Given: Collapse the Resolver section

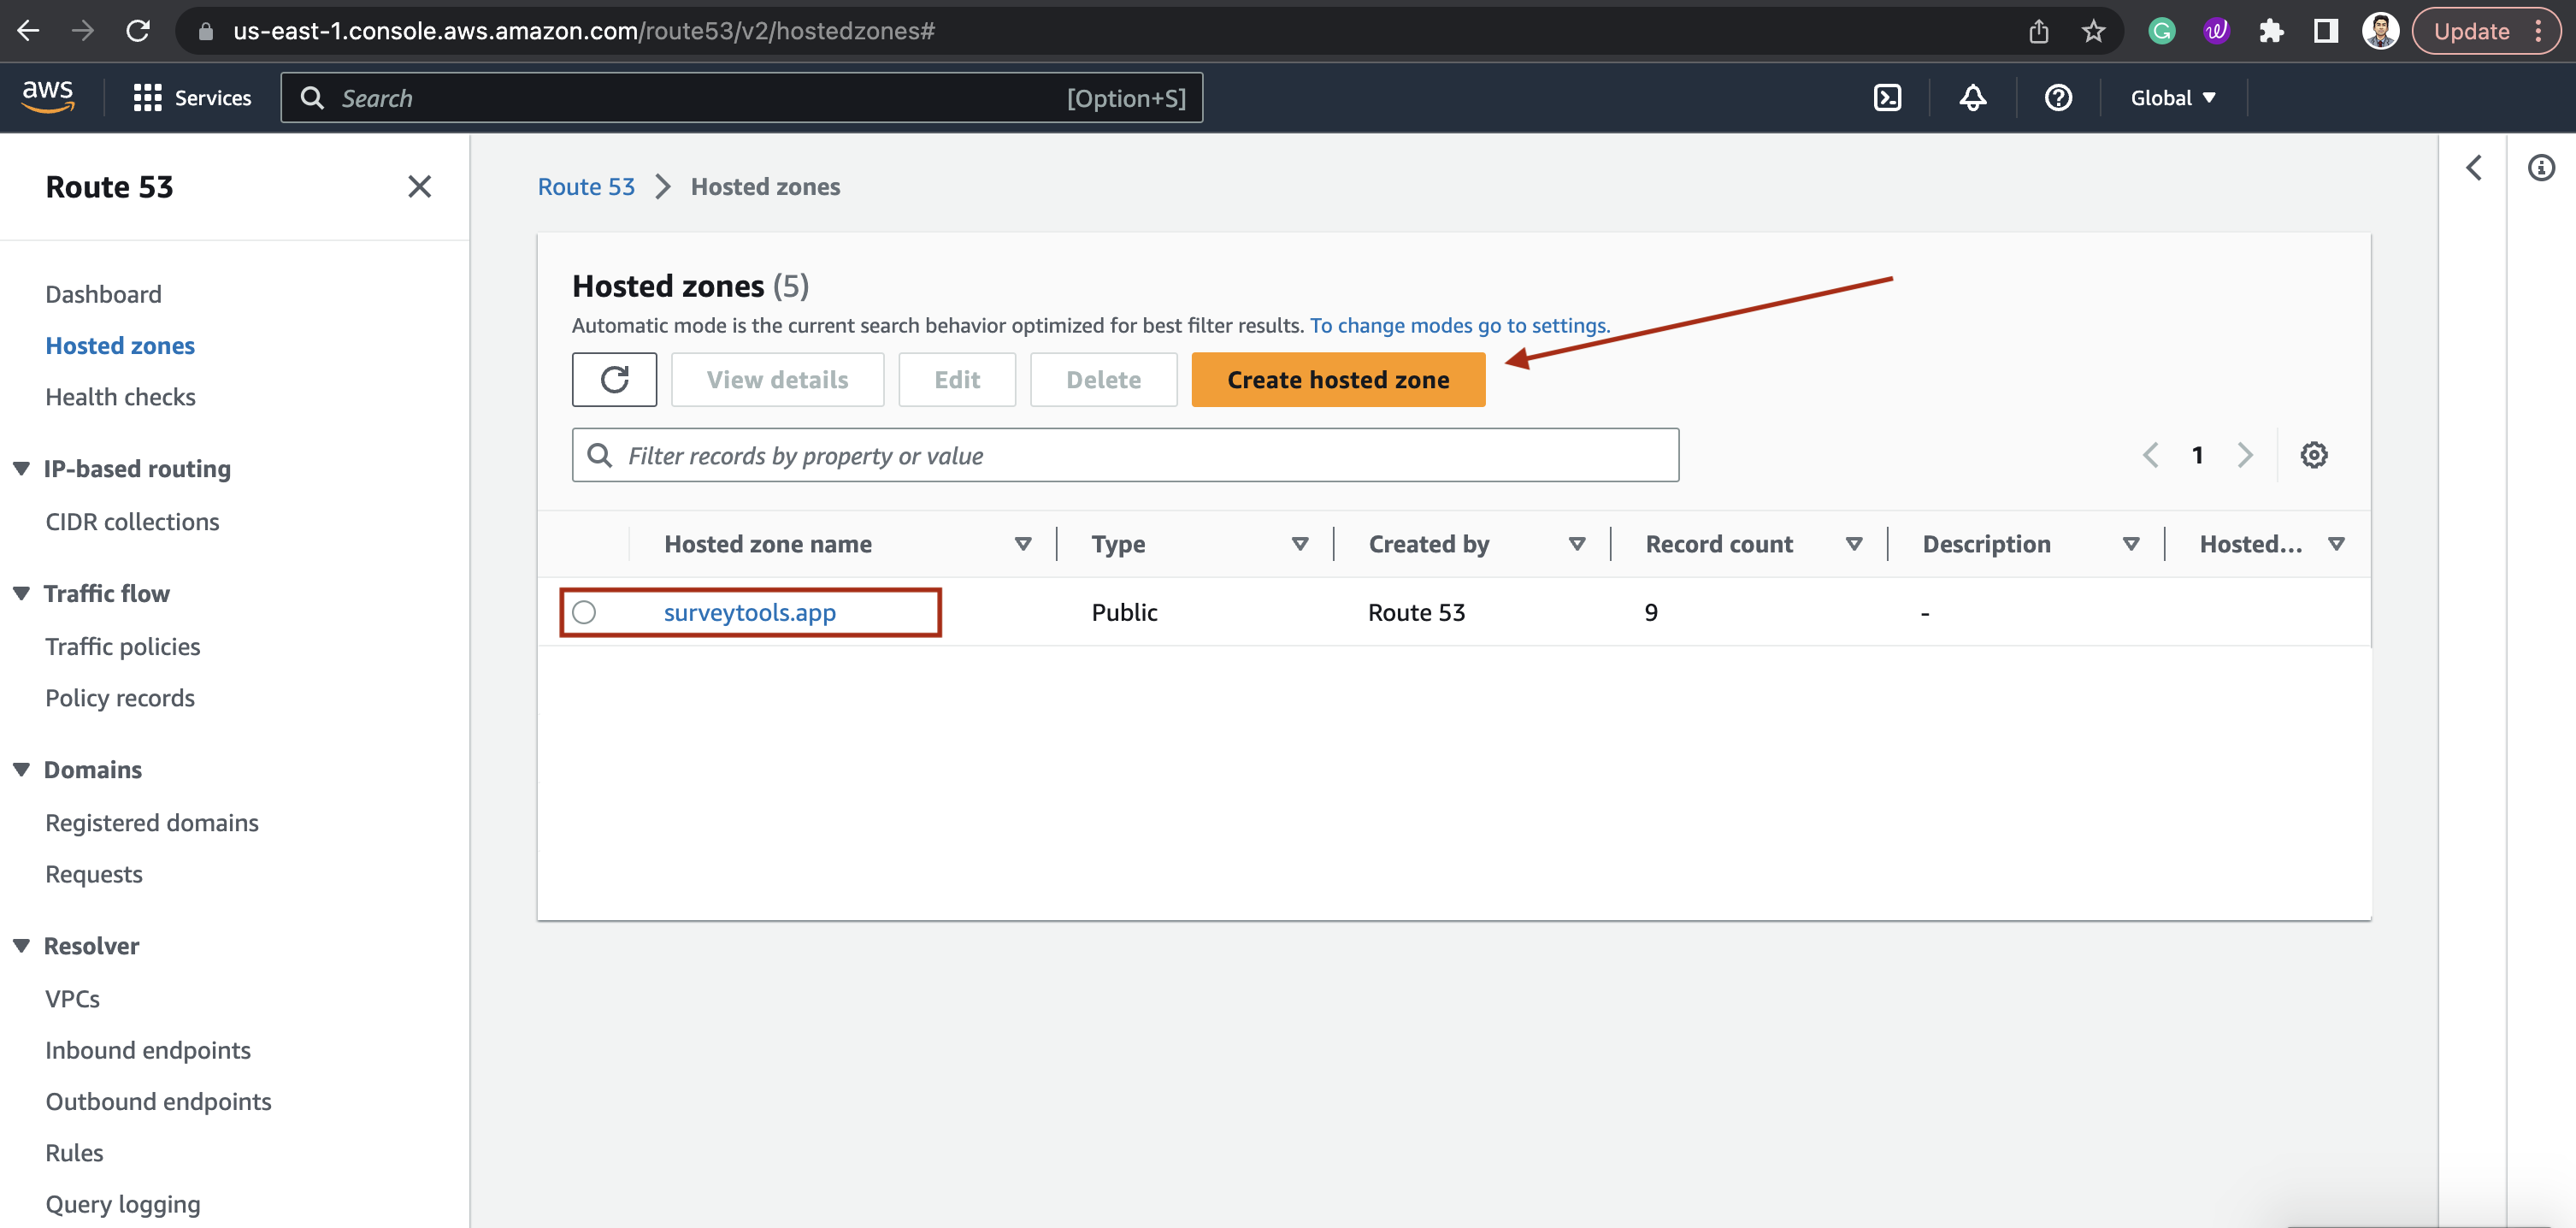Looking at the screenshot, I should click(21, 946).
